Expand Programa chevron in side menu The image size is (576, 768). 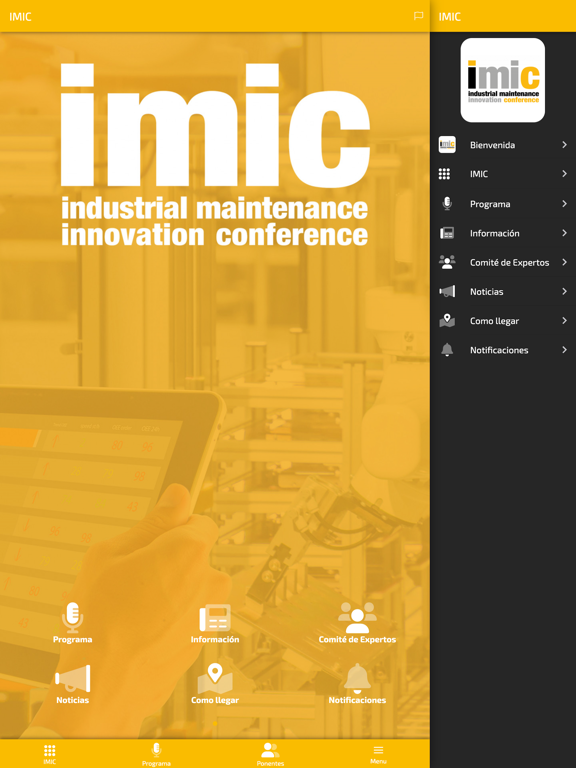(x=564, y=204)
